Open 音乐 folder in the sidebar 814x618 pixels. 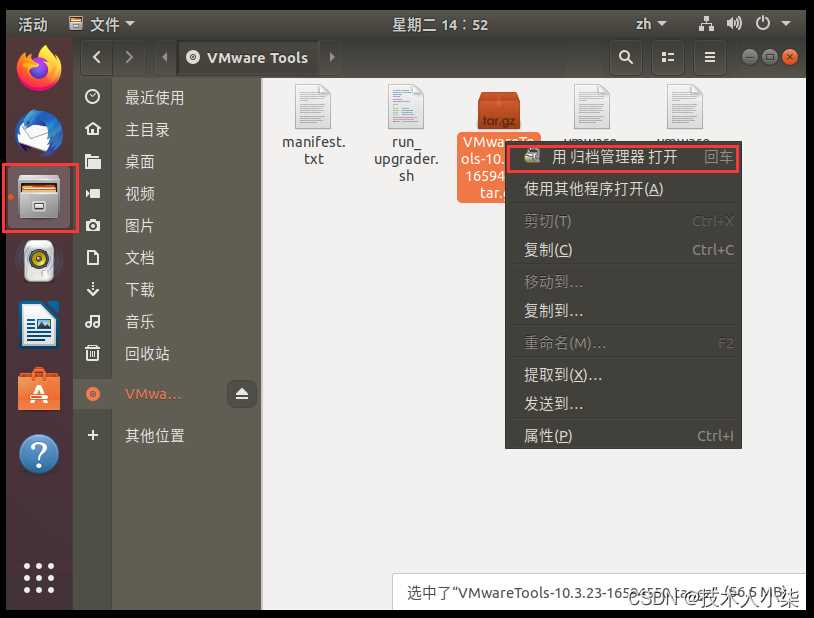click(168, 321)
